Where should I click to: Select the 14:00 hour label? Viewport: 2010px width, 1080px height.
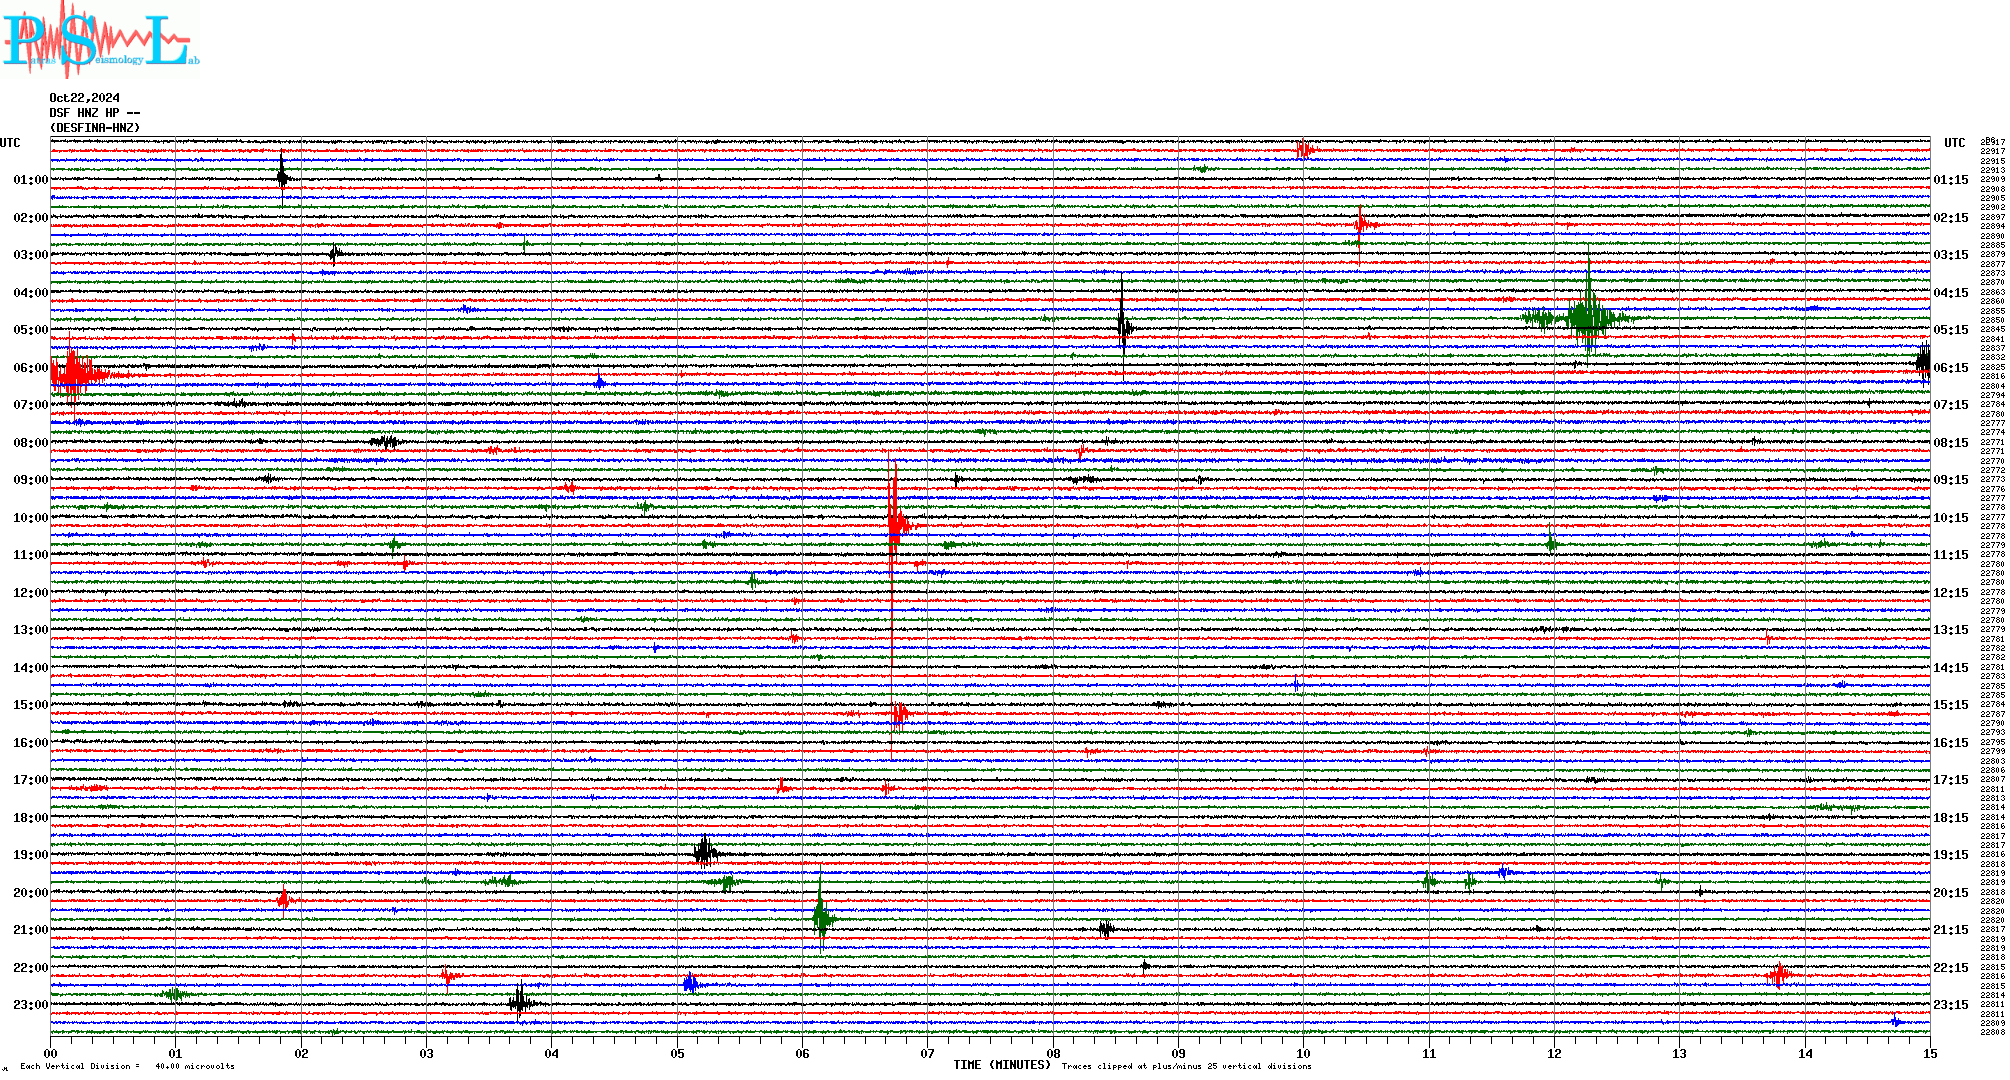[30, 668]
